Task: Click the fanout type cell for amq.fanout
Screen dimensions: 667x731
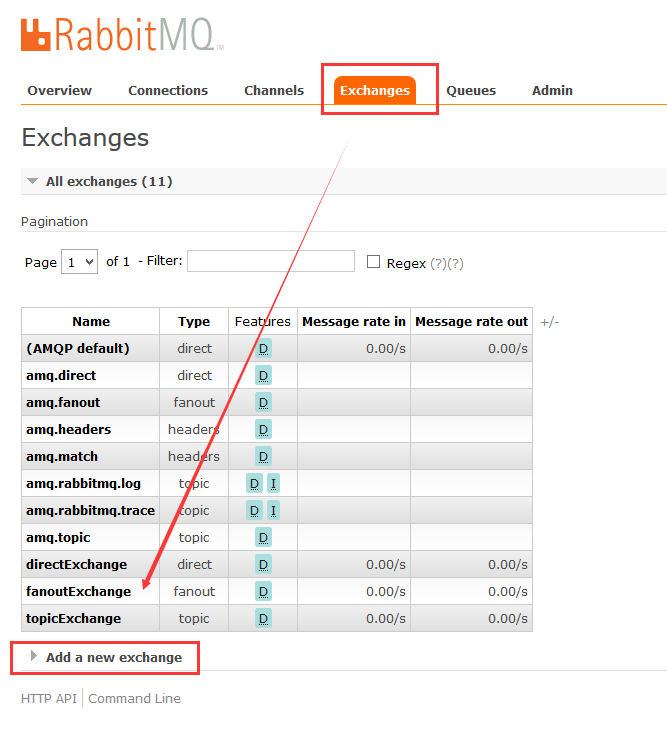Action: [194, 402]
